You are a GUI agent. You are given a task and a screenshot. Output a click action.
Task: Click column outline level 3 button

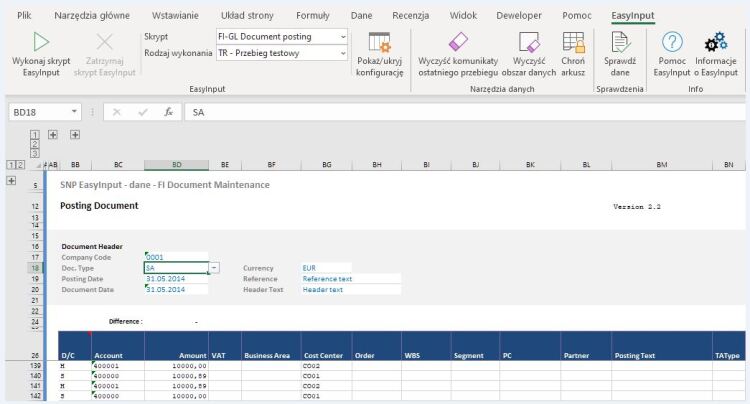[35, 154]
